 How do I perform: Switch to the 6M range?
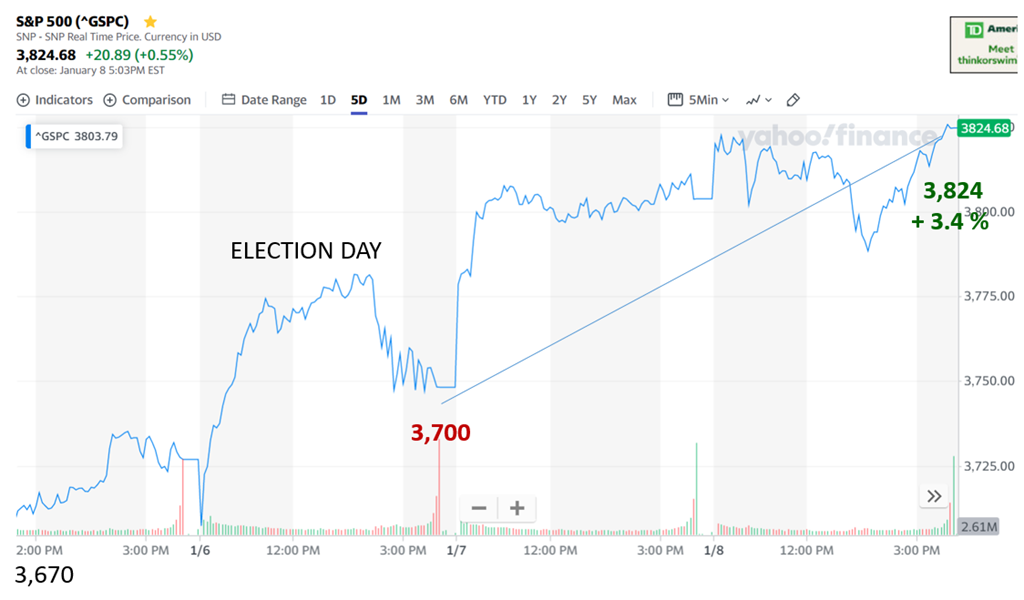tap(458, 100)
